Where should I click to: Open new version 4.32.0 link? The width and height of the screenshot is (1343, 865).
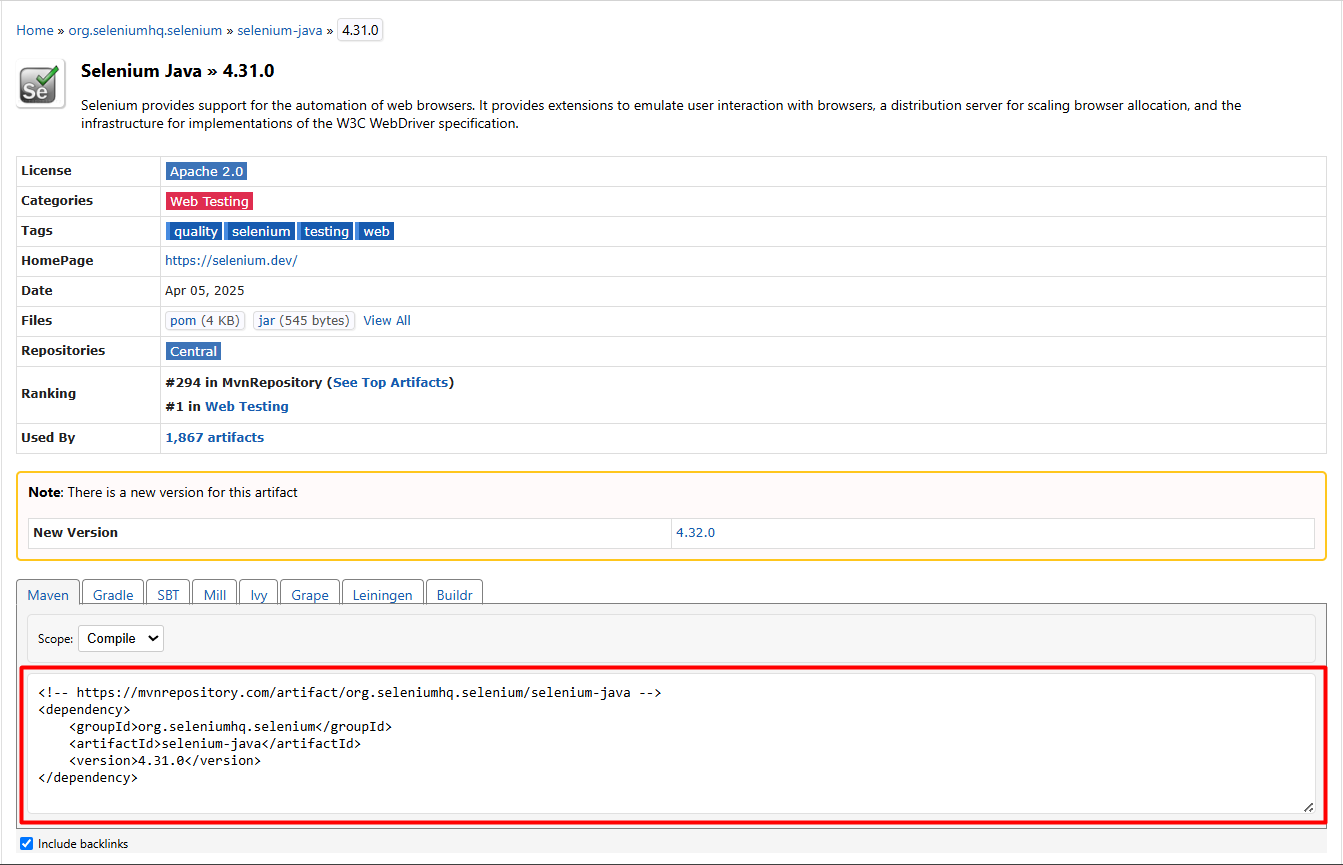point(696,532)
